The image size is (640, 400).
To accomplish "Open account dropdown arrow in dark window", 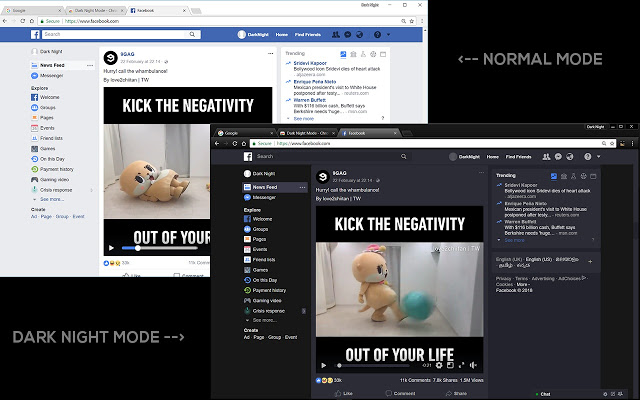I will tap(599, 157).
